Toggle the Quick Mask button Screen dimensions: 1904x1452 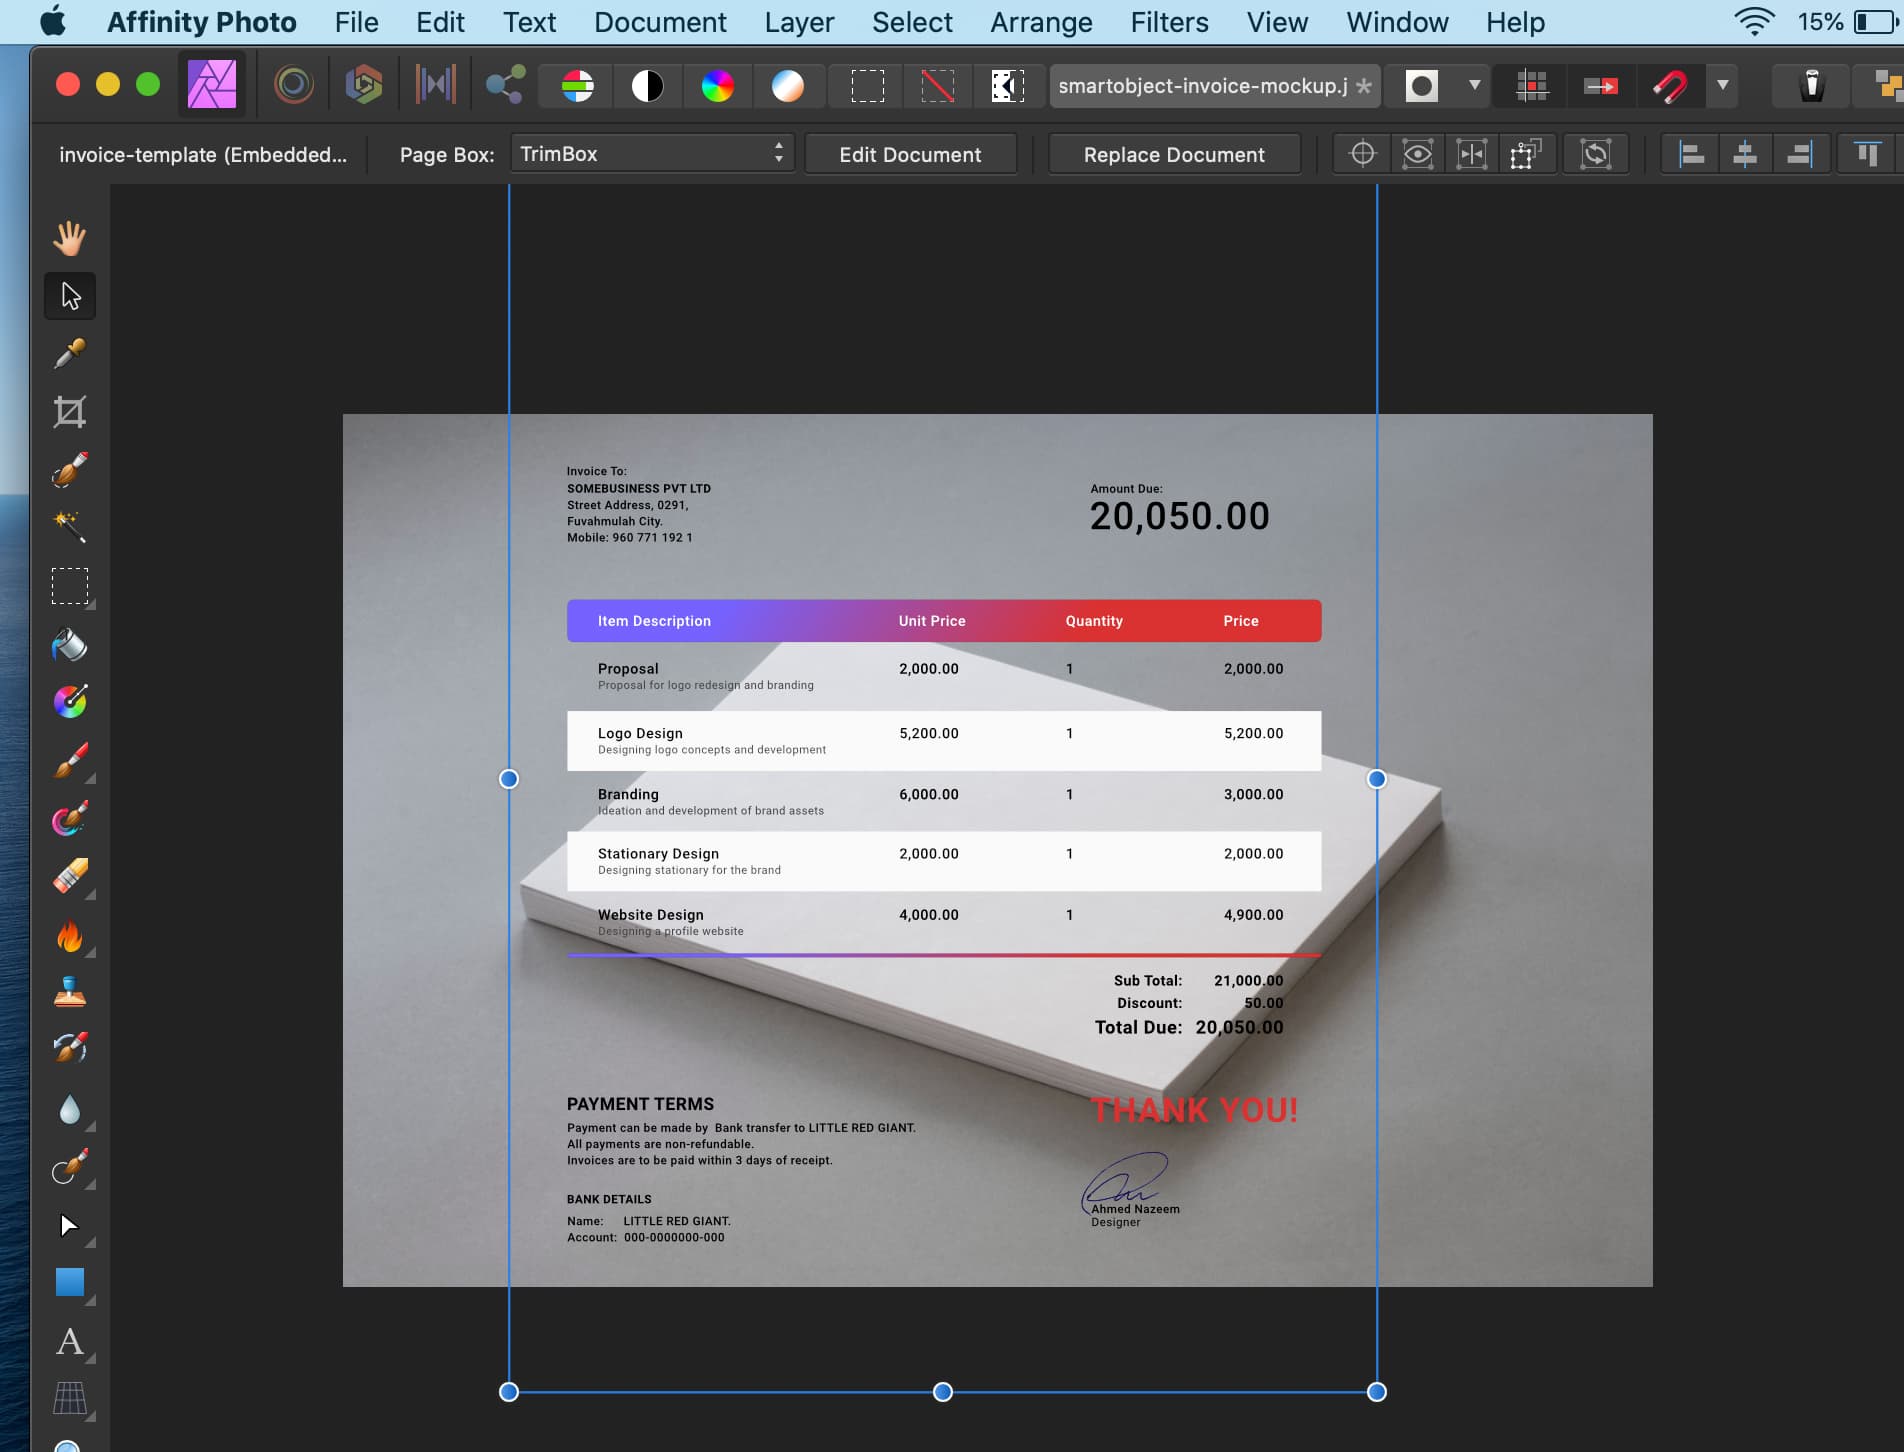(x=1421, y=86)
